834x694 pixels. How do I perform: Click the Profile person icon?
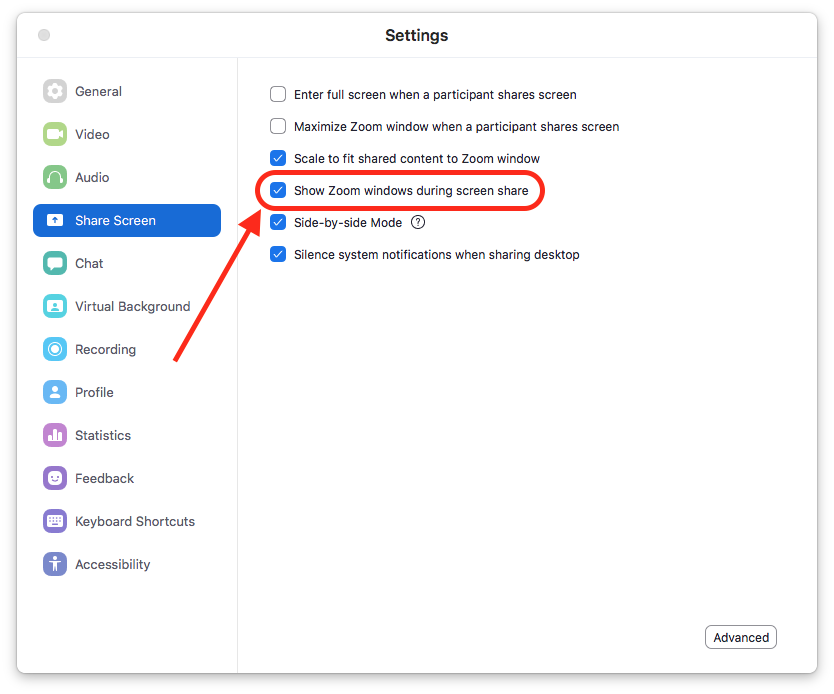pos(55,392)
